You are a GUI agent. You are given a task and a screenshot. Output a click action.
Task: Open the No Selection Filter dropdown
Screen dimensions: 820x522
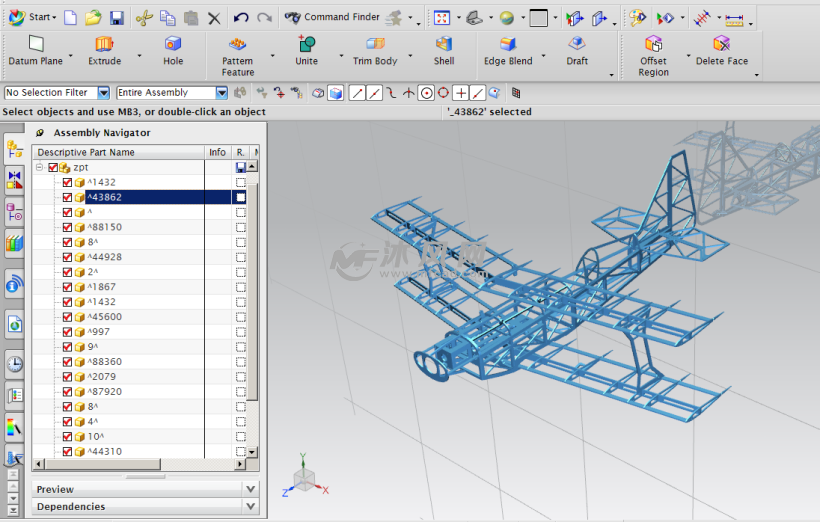click(104, 93)
